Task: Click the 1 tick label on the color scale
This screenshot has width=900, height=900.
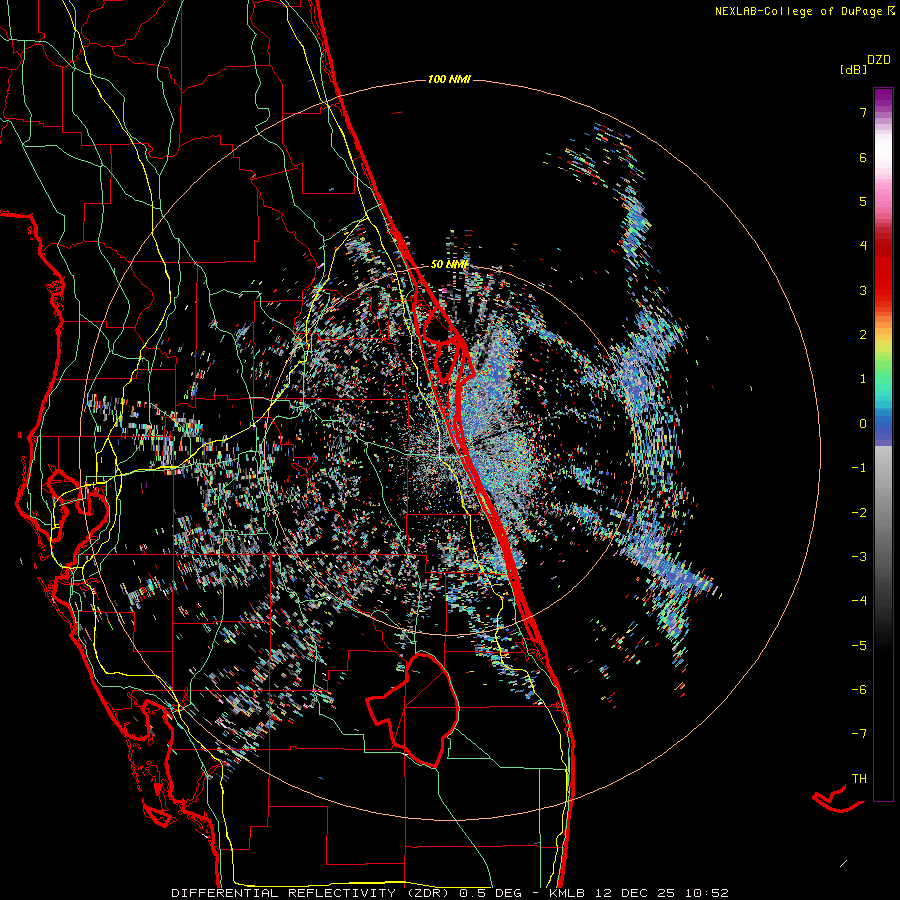Action: pos(863,379)
